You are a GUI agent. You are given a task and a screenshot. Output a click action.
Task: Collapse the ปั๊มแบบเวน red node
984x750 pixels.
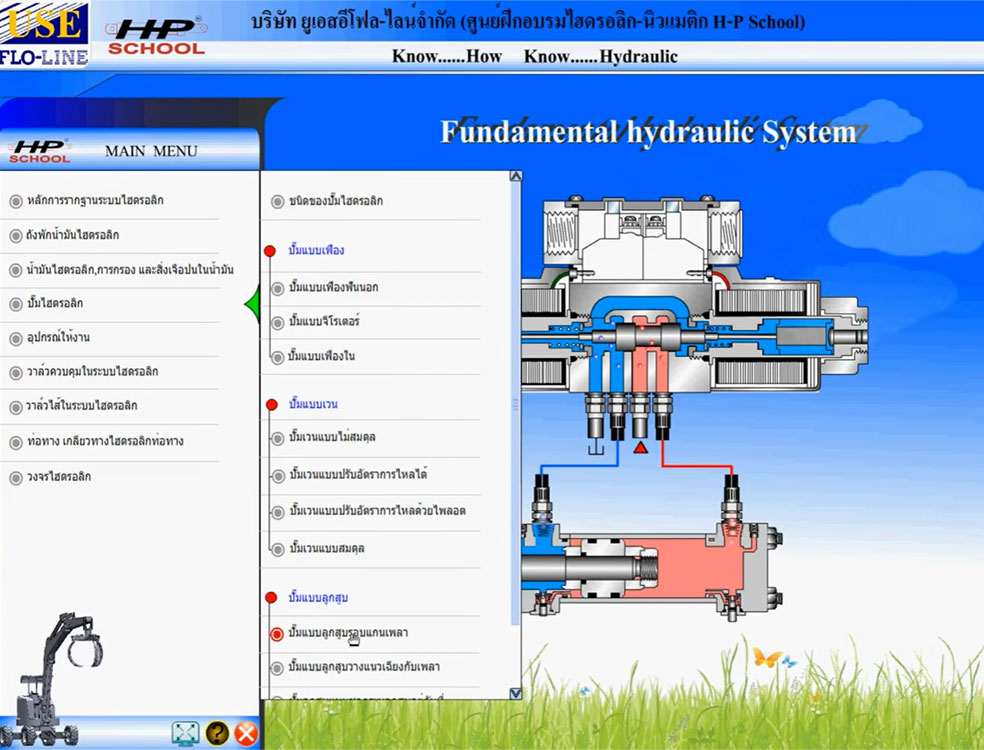[270, 404]
